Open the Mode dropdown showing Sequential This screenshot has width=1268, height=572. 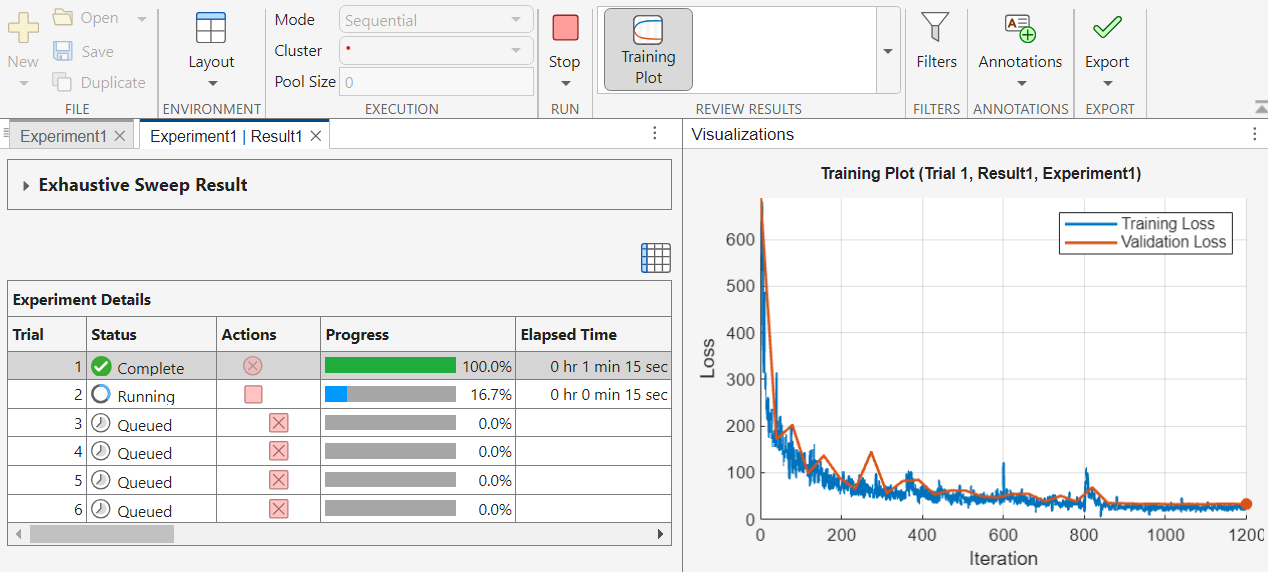436,20
